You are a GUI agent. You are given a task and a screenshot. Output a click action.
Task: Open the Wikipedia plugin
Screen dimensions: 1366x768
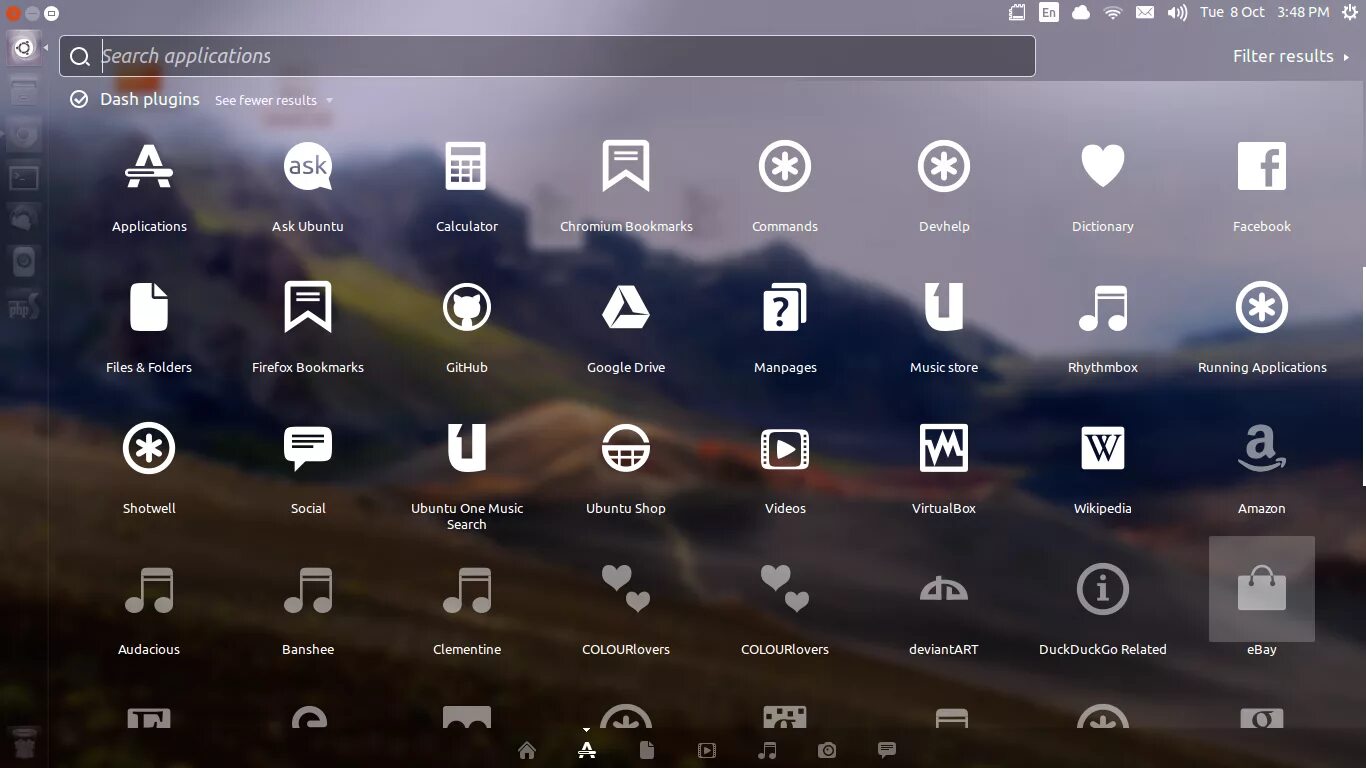1103,448
